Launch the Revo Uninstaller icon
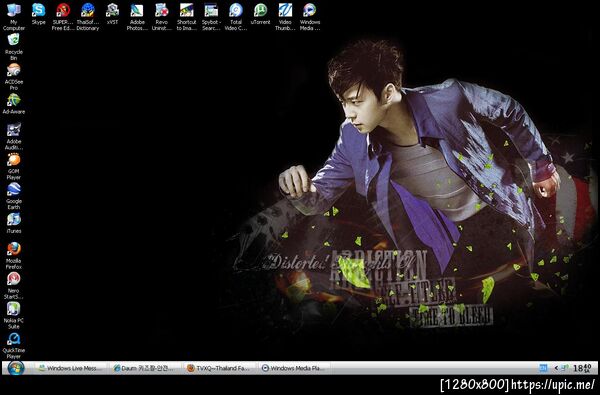Image resolution: width=600 pixels, height=395 pixels. pyautogui.click(x=161, y=16)
